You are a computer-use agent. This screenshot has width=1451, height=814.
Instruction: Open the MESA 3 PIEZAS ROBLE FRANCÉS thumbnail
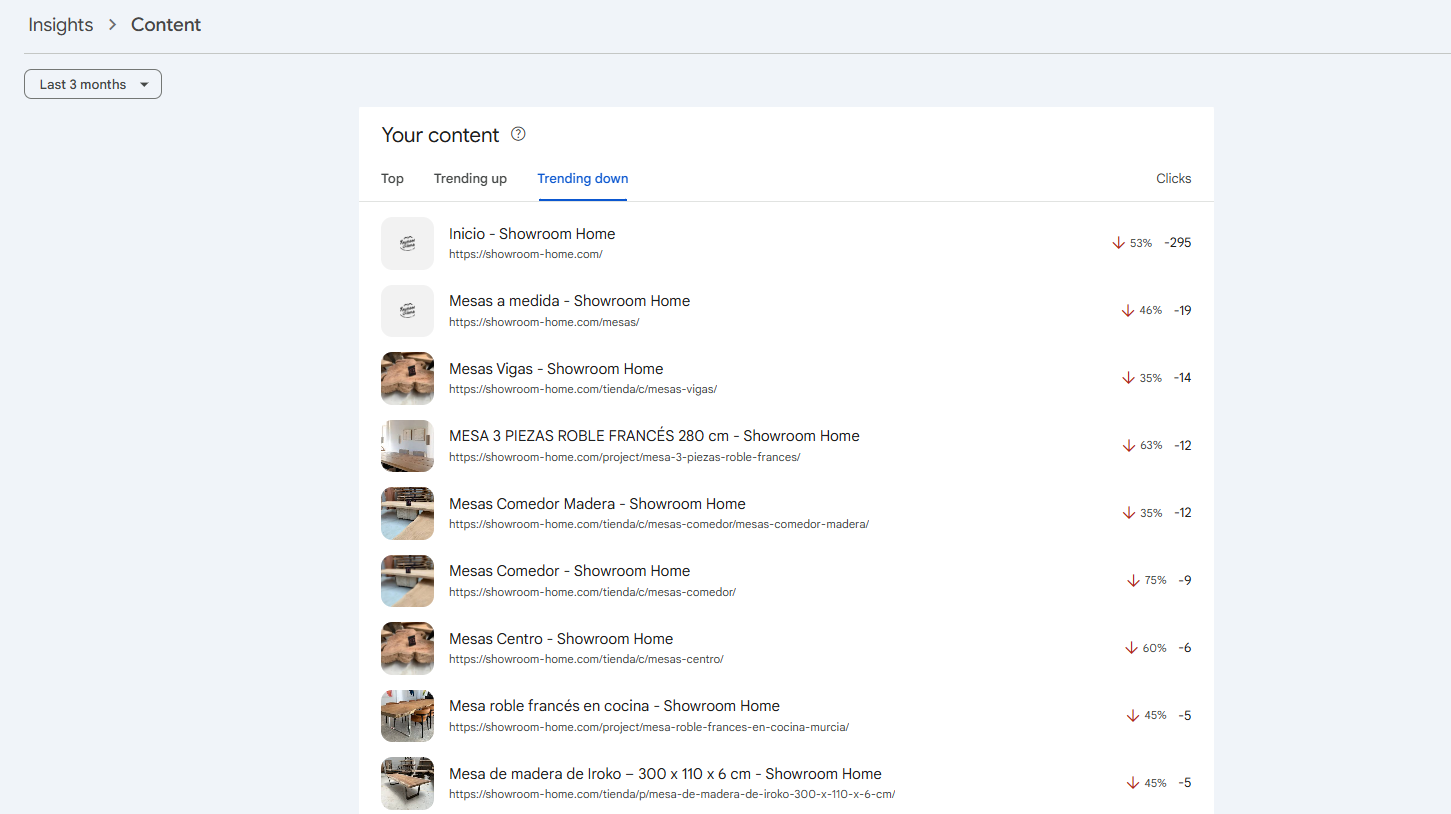[x=407, y=446]
